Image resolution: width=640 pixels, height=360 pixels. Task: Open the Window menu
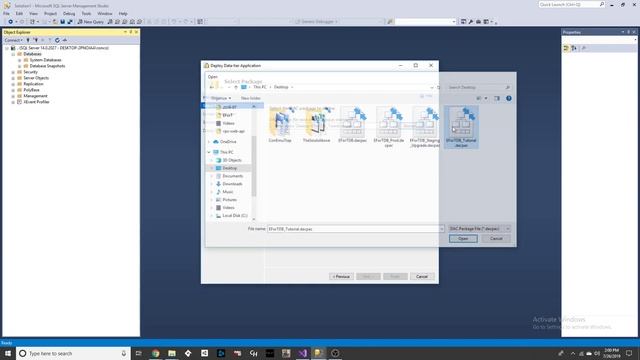tap(105, 13)
